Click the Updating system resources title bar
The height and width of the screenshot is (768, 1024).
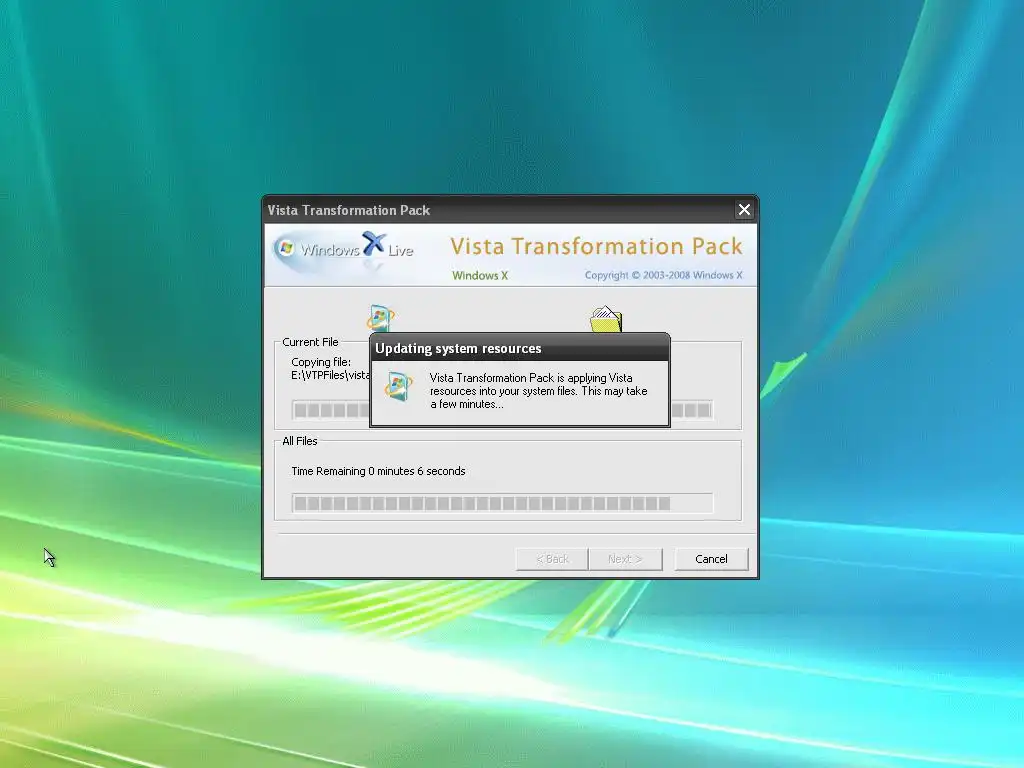520,348
